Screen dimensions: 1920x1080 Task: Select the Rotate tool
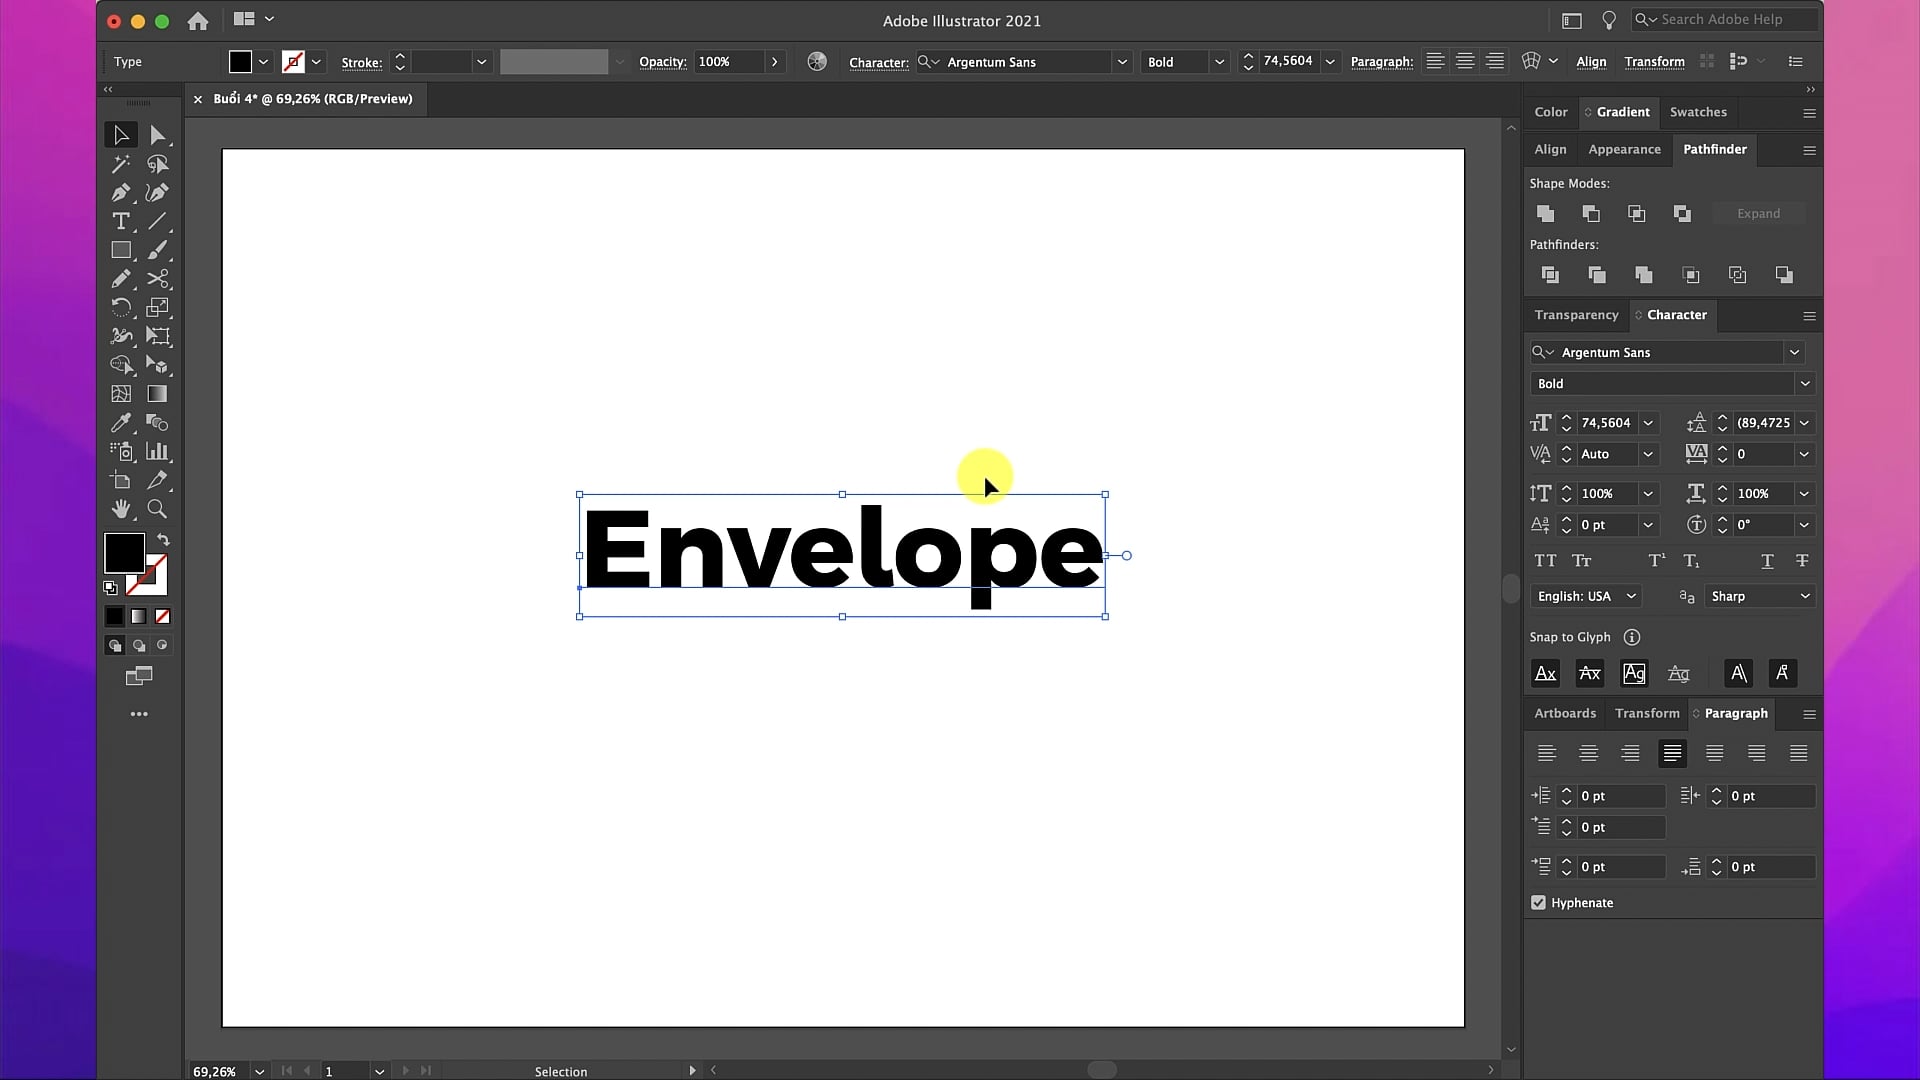pos(121,307)
